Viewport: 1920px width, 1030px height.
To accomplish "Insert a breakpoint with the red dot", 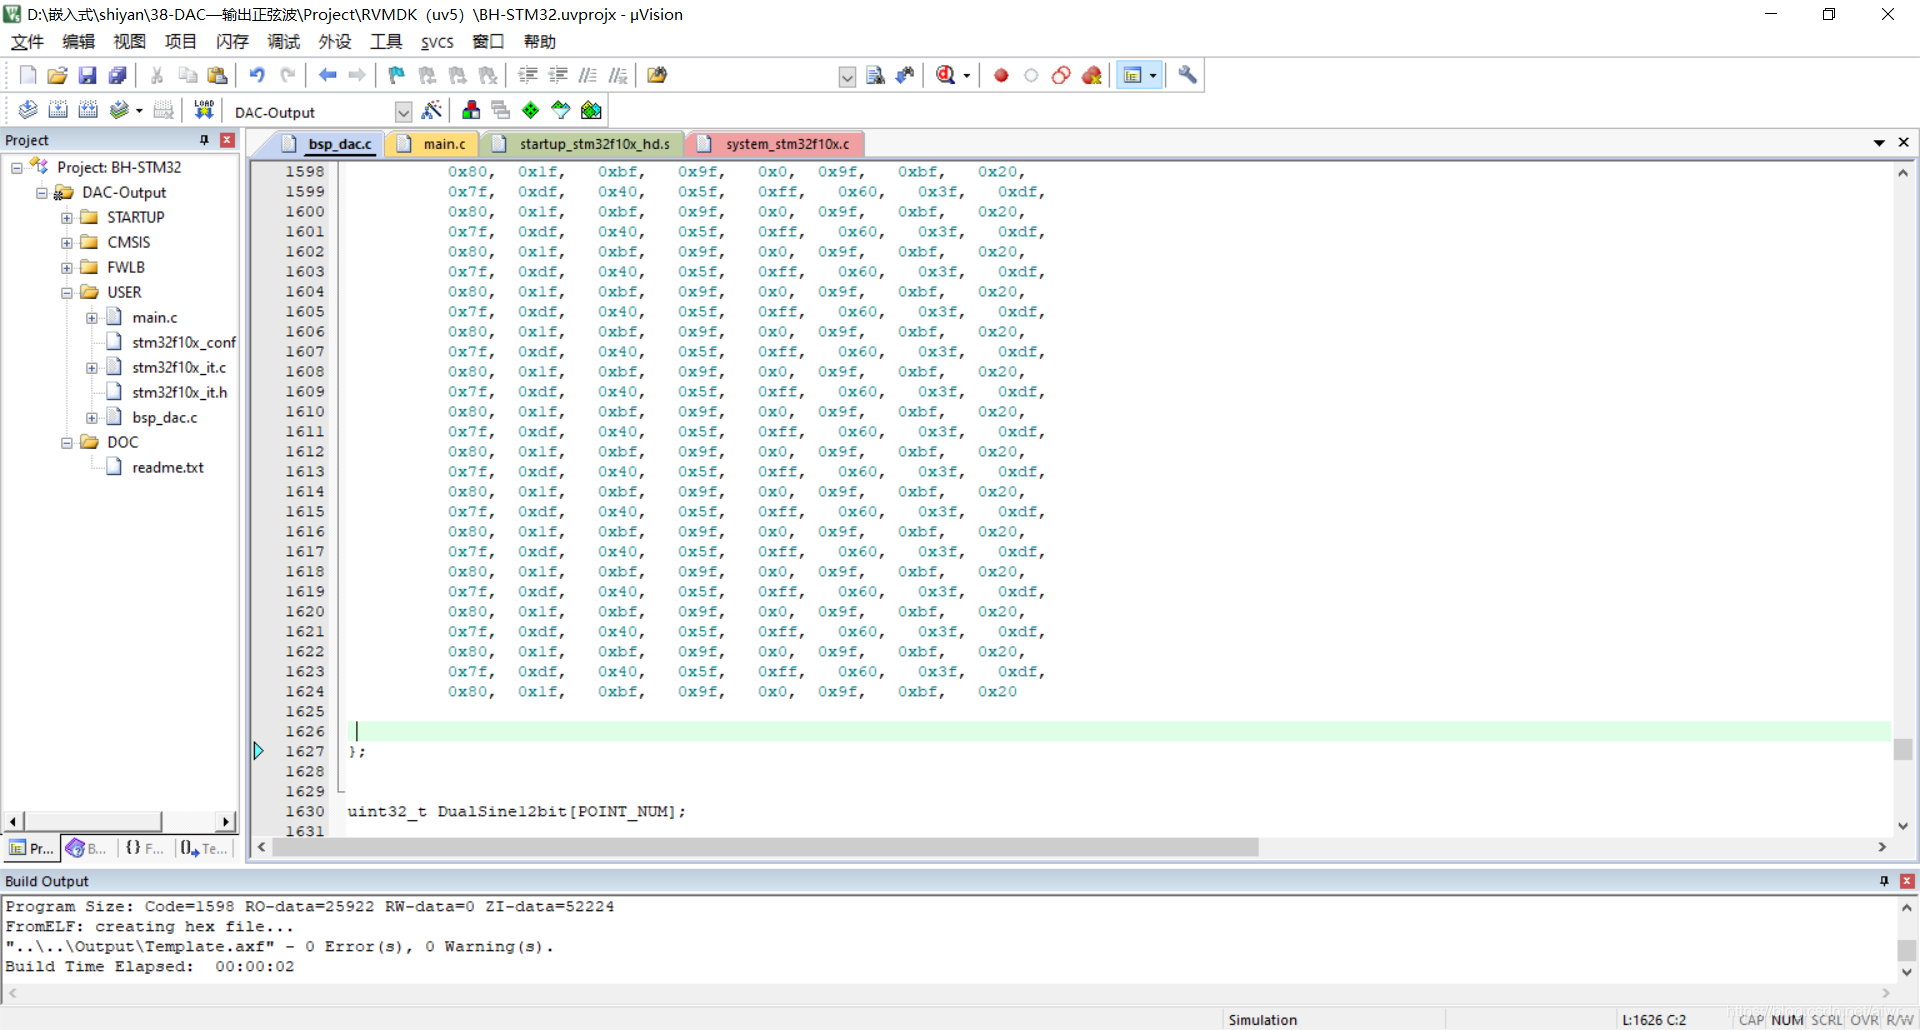I will tap(1001, 75).
